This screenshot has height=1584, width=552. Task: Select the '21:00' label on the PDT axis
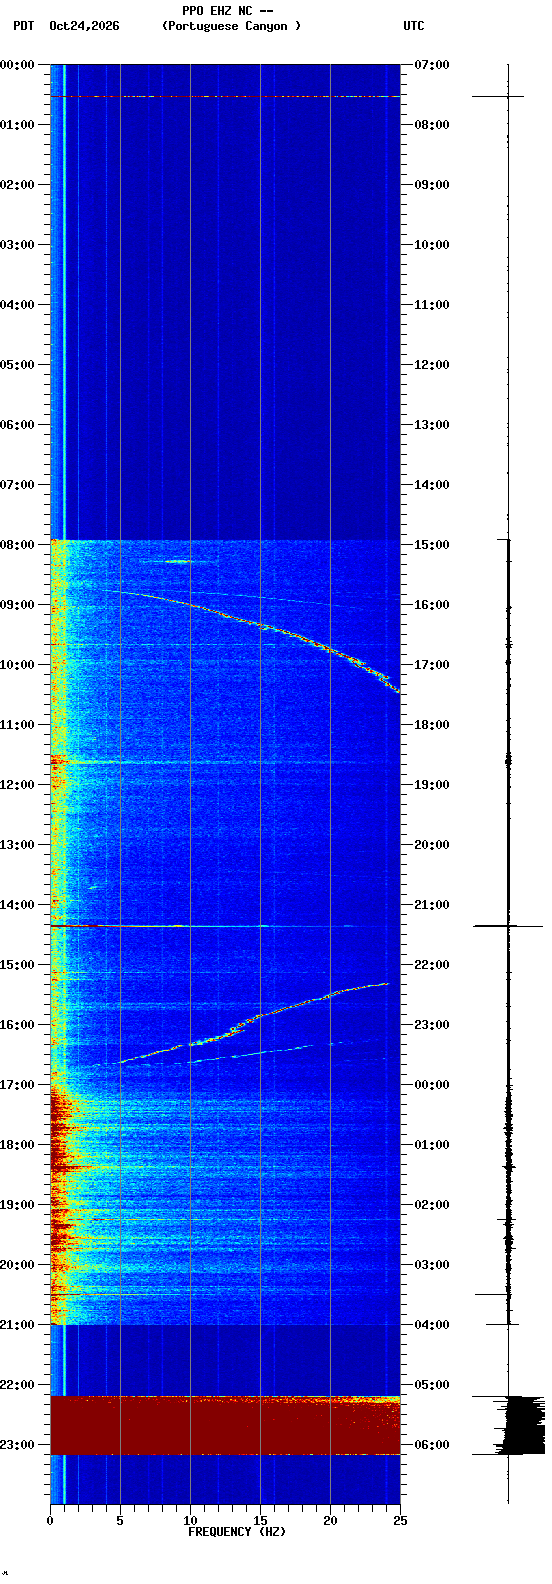(x=18, y=1325)
